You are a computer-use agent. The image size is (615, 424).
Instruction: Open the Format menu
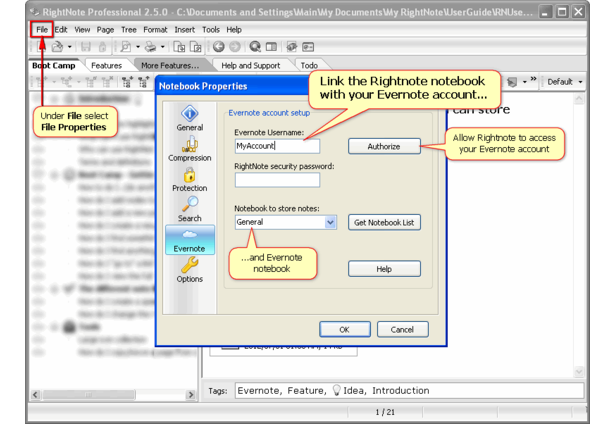point(155,29)
